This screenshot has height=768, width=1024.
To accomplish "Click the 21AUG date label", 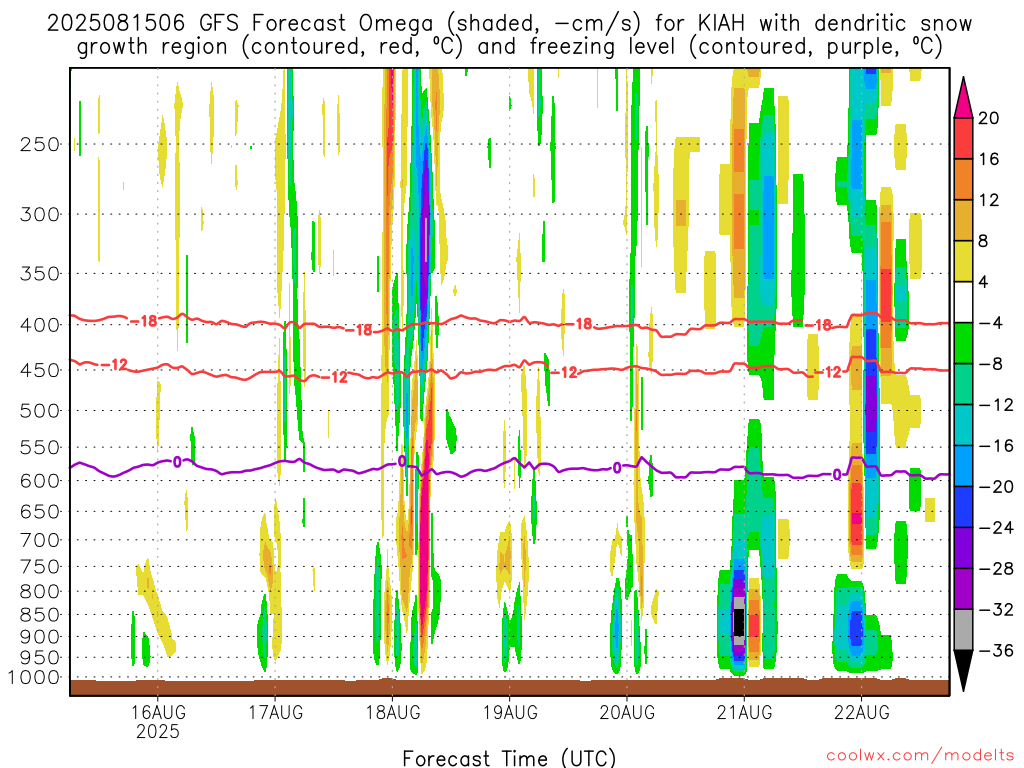I will (744, 712).
